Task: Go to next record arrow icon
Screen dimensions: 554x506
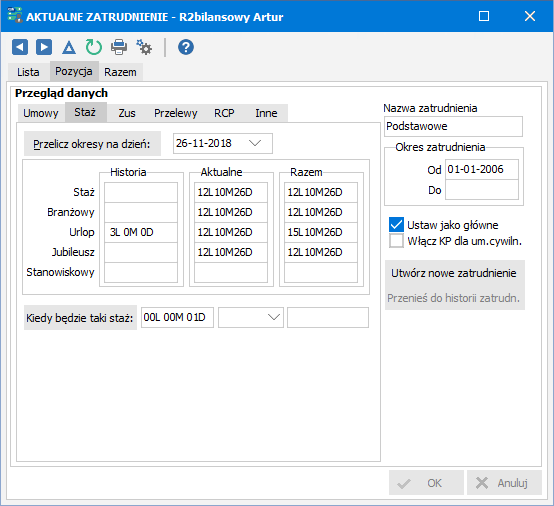Action: [44, 47]
